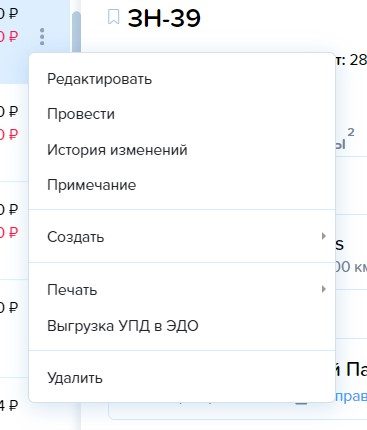Screen dimensions: 367x430
Task: Click the ЗН-39 order title
Action: coord(164,18)
